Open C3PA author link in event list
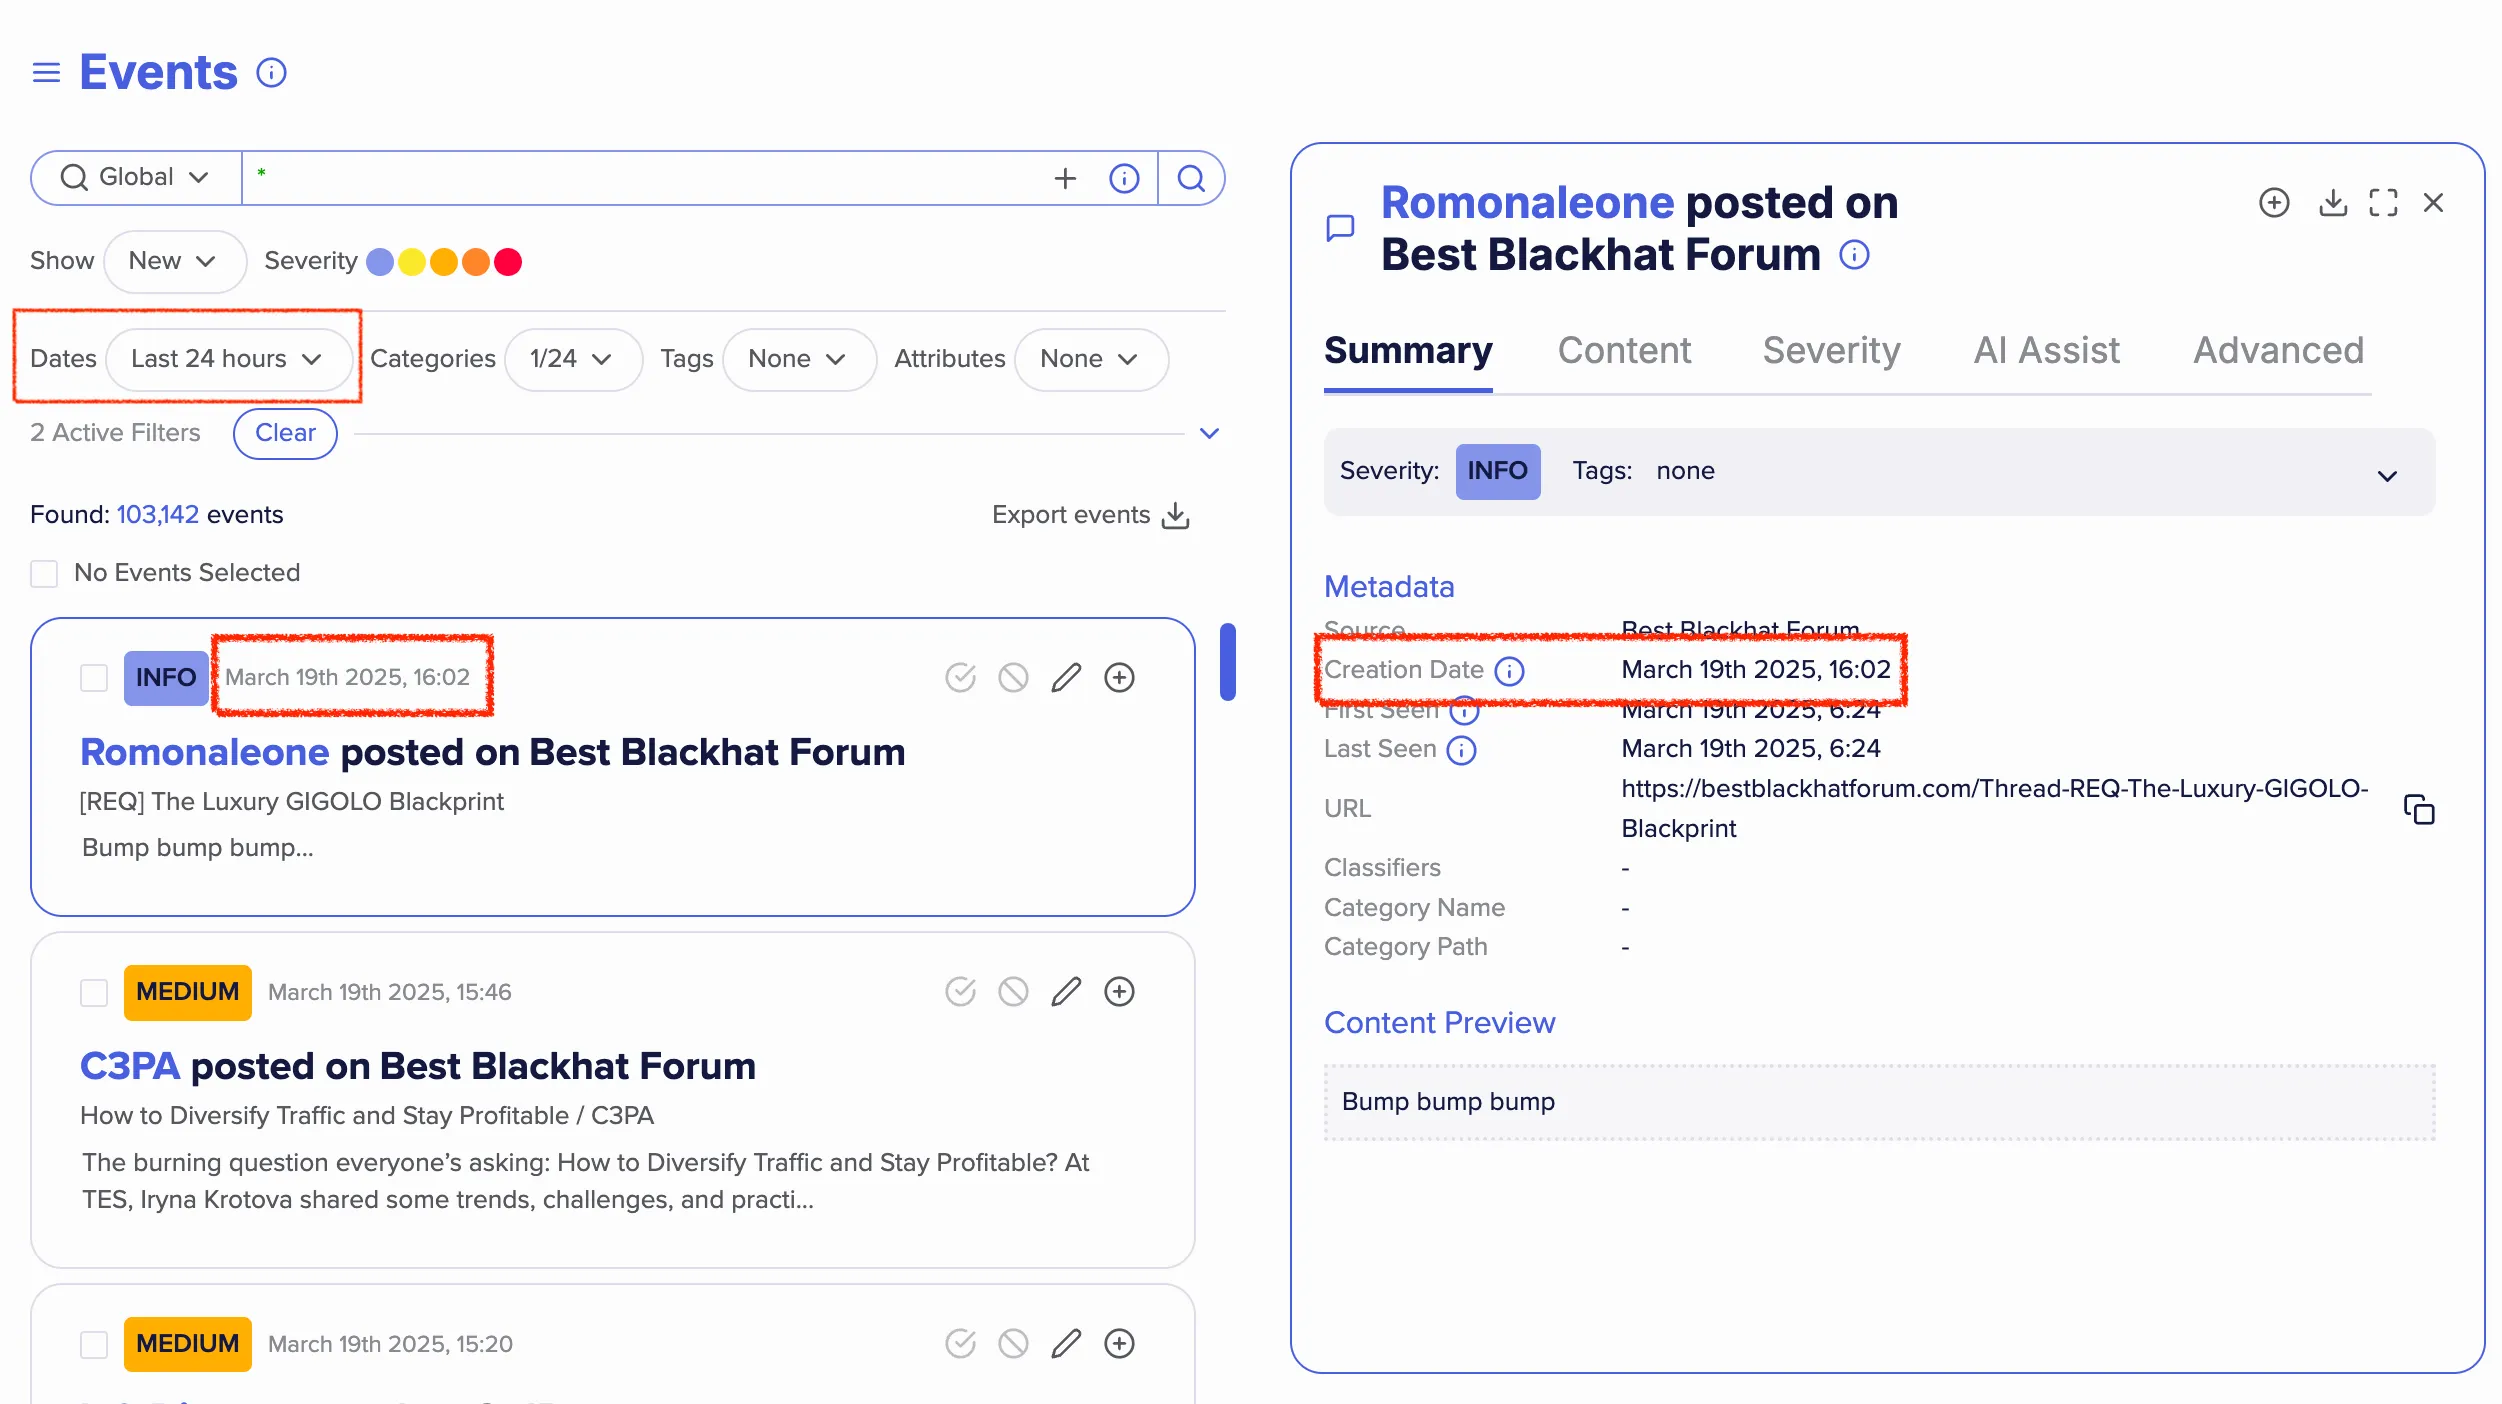 [130, 1066]
